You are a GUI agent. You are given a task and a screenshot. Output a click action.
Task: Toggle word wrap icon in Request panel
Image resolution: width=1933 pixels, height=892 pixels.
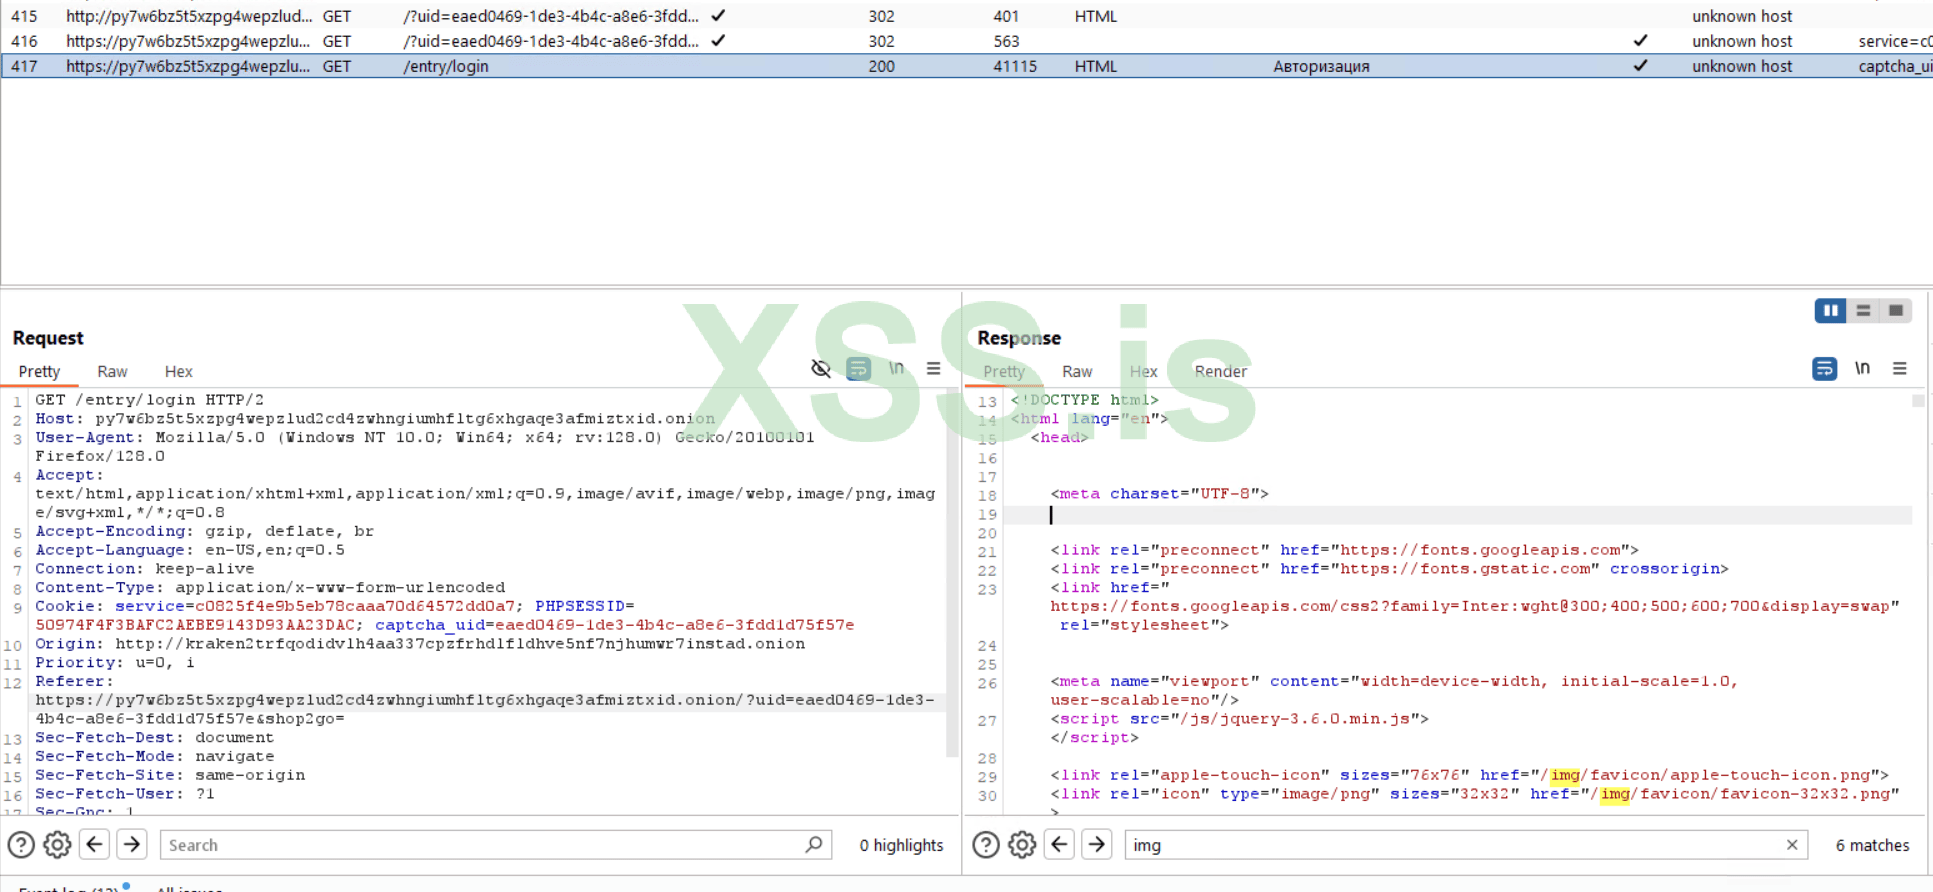[x=858, y=369]
